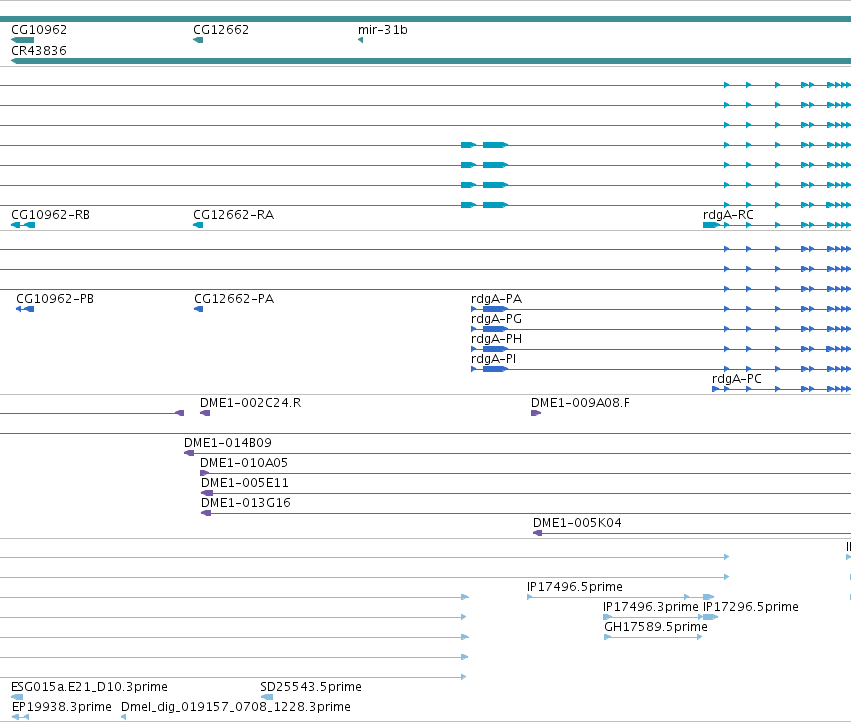The width and height of the screenshot is (851, 722).
Task: Click the SD25543.5prime EST label
Action: tap(311, 687)
